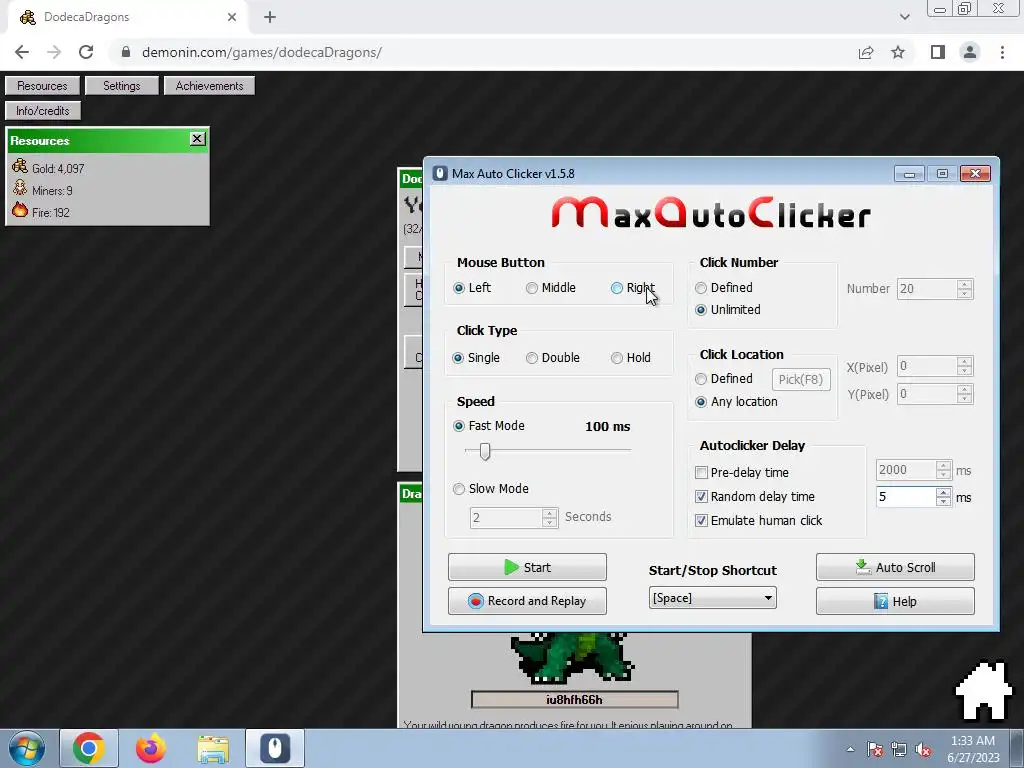The width and height of the screenshot is (1024, 768).
Task: Show hidden system tray icons
Action: click(850, 749)
